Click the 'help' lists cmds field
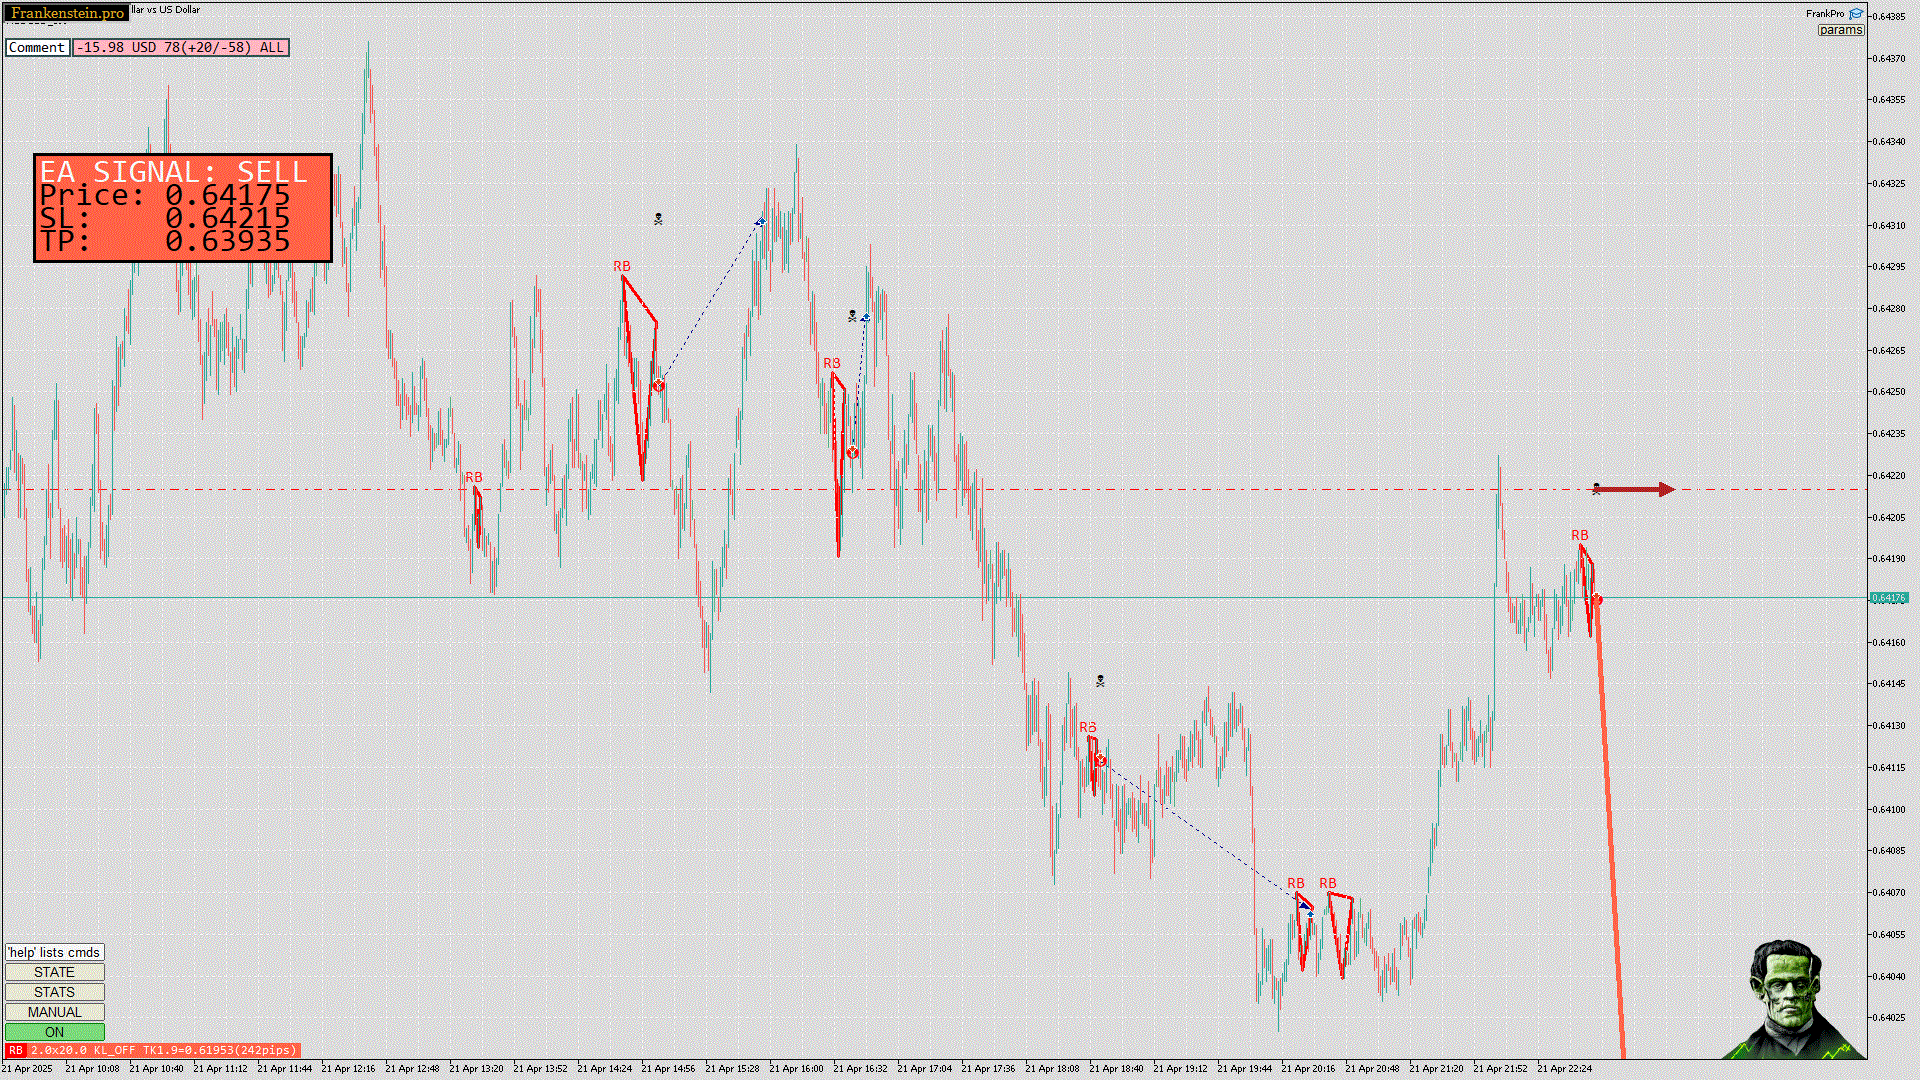The width and height of the screenshot is (1920, 1080). [54, 952]
